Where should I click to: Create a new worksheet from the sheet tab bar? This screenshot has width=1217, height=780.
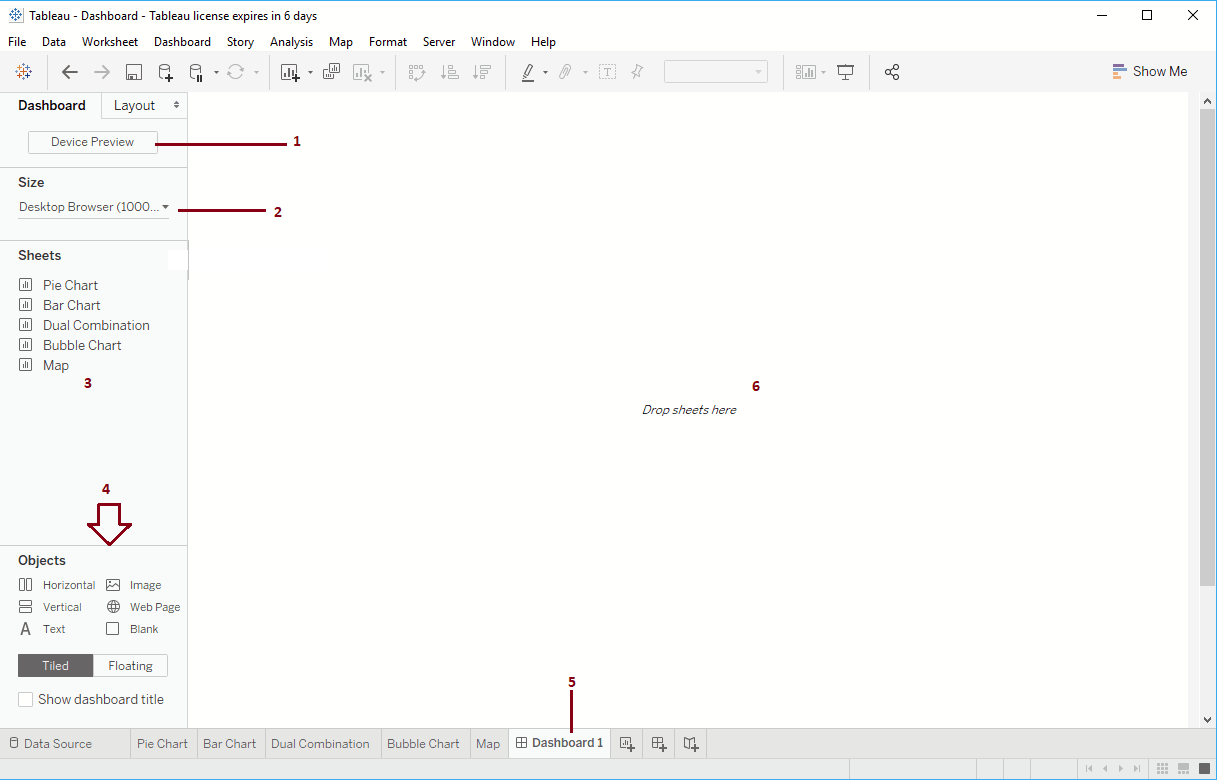[x=626, y=743]
